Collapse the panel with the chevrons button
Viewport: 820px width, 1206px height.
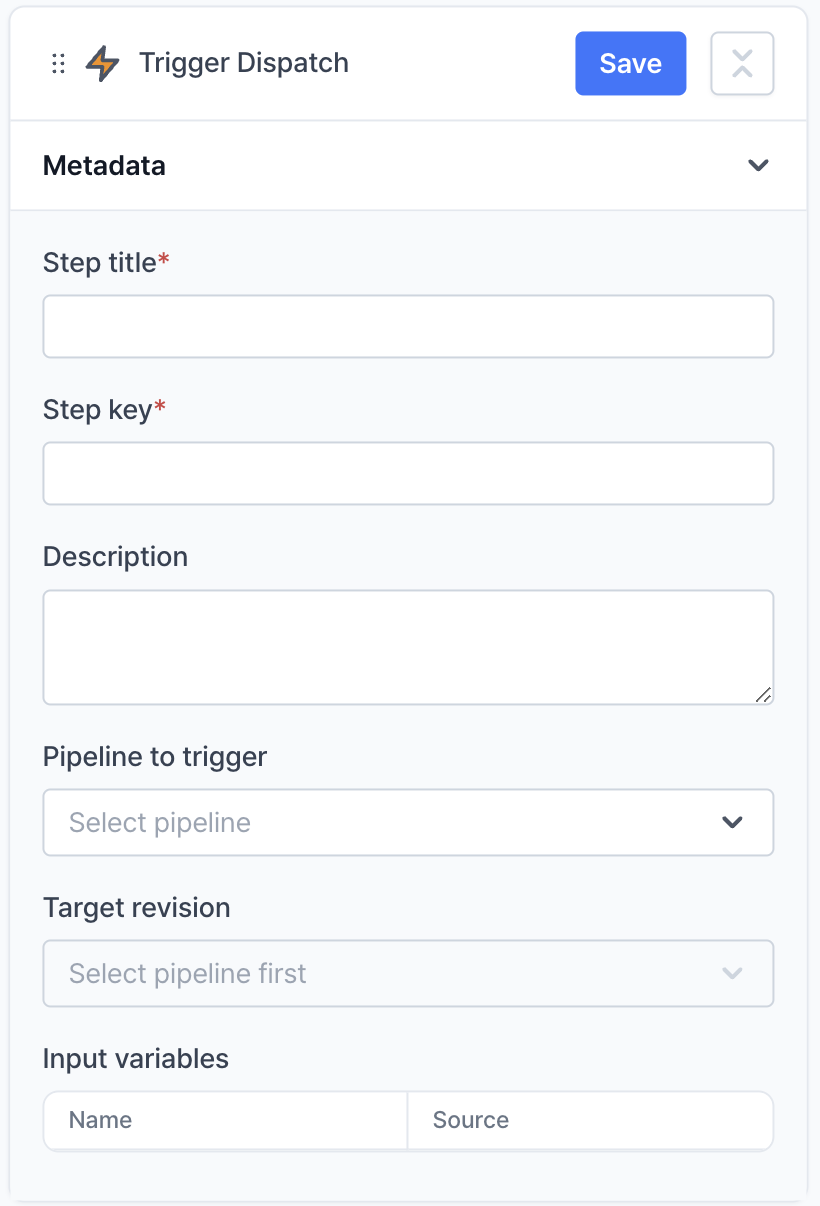pos(742,64)
